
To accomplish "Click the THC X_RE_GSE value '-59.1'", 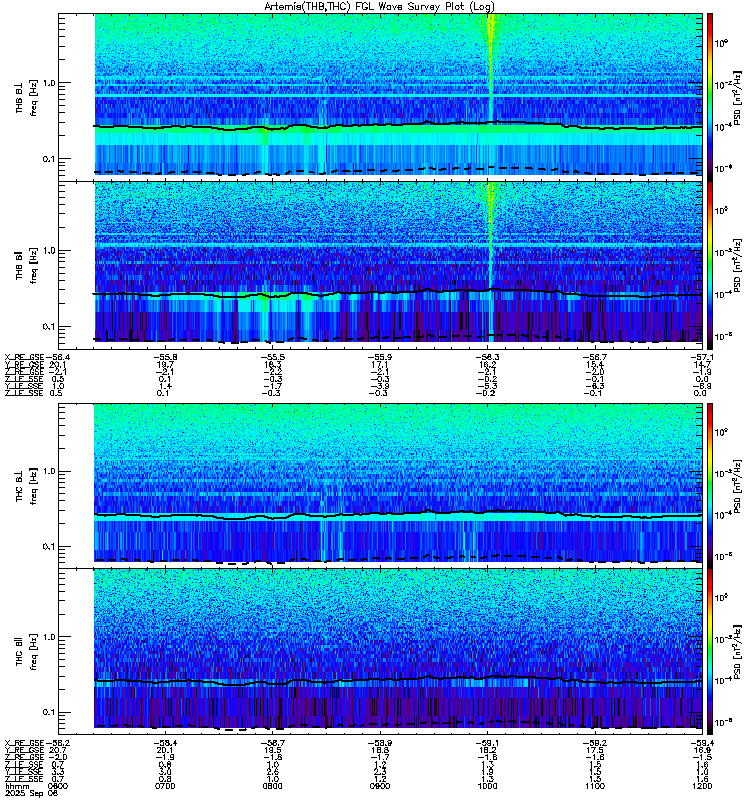I will coord(487,743).
